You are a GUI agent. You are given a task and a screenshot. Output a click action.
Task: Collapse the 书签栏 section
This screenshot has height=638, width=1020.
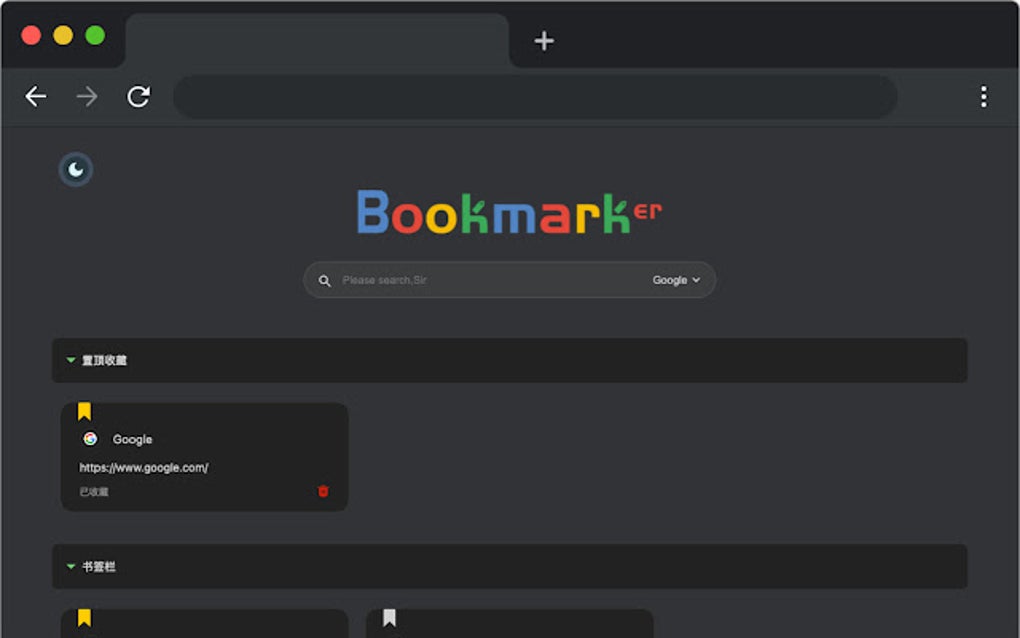(71, 567)
